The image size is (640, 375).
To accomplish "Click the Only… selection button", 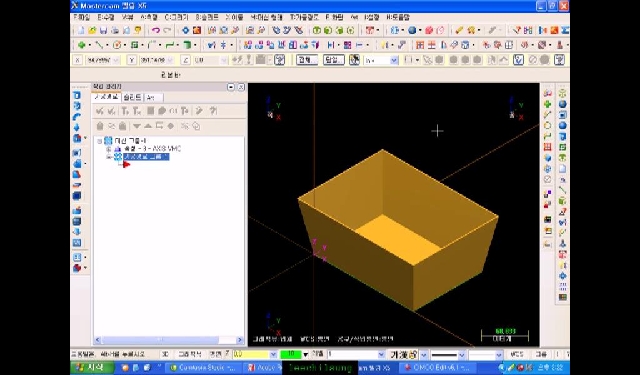I will tap(334, 60).
